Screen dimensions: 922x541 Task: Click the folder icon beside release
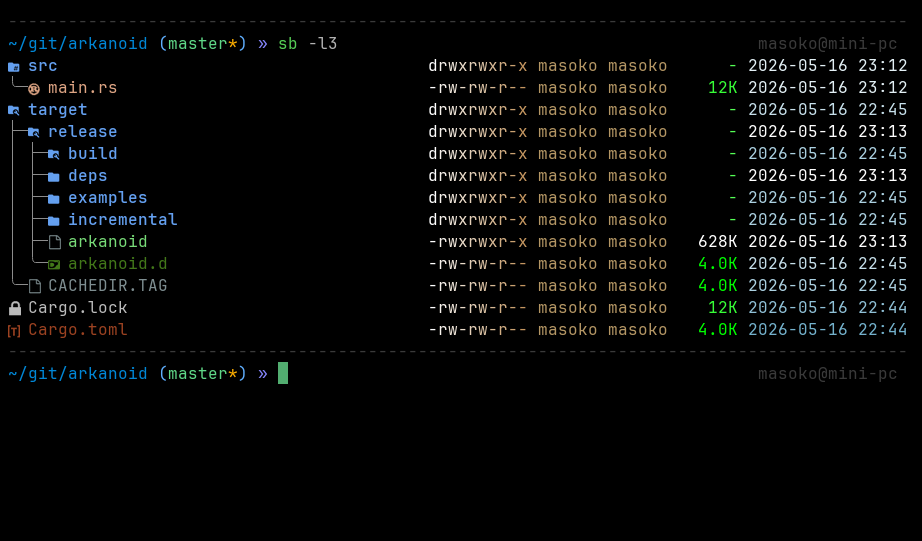click(34, 132)
